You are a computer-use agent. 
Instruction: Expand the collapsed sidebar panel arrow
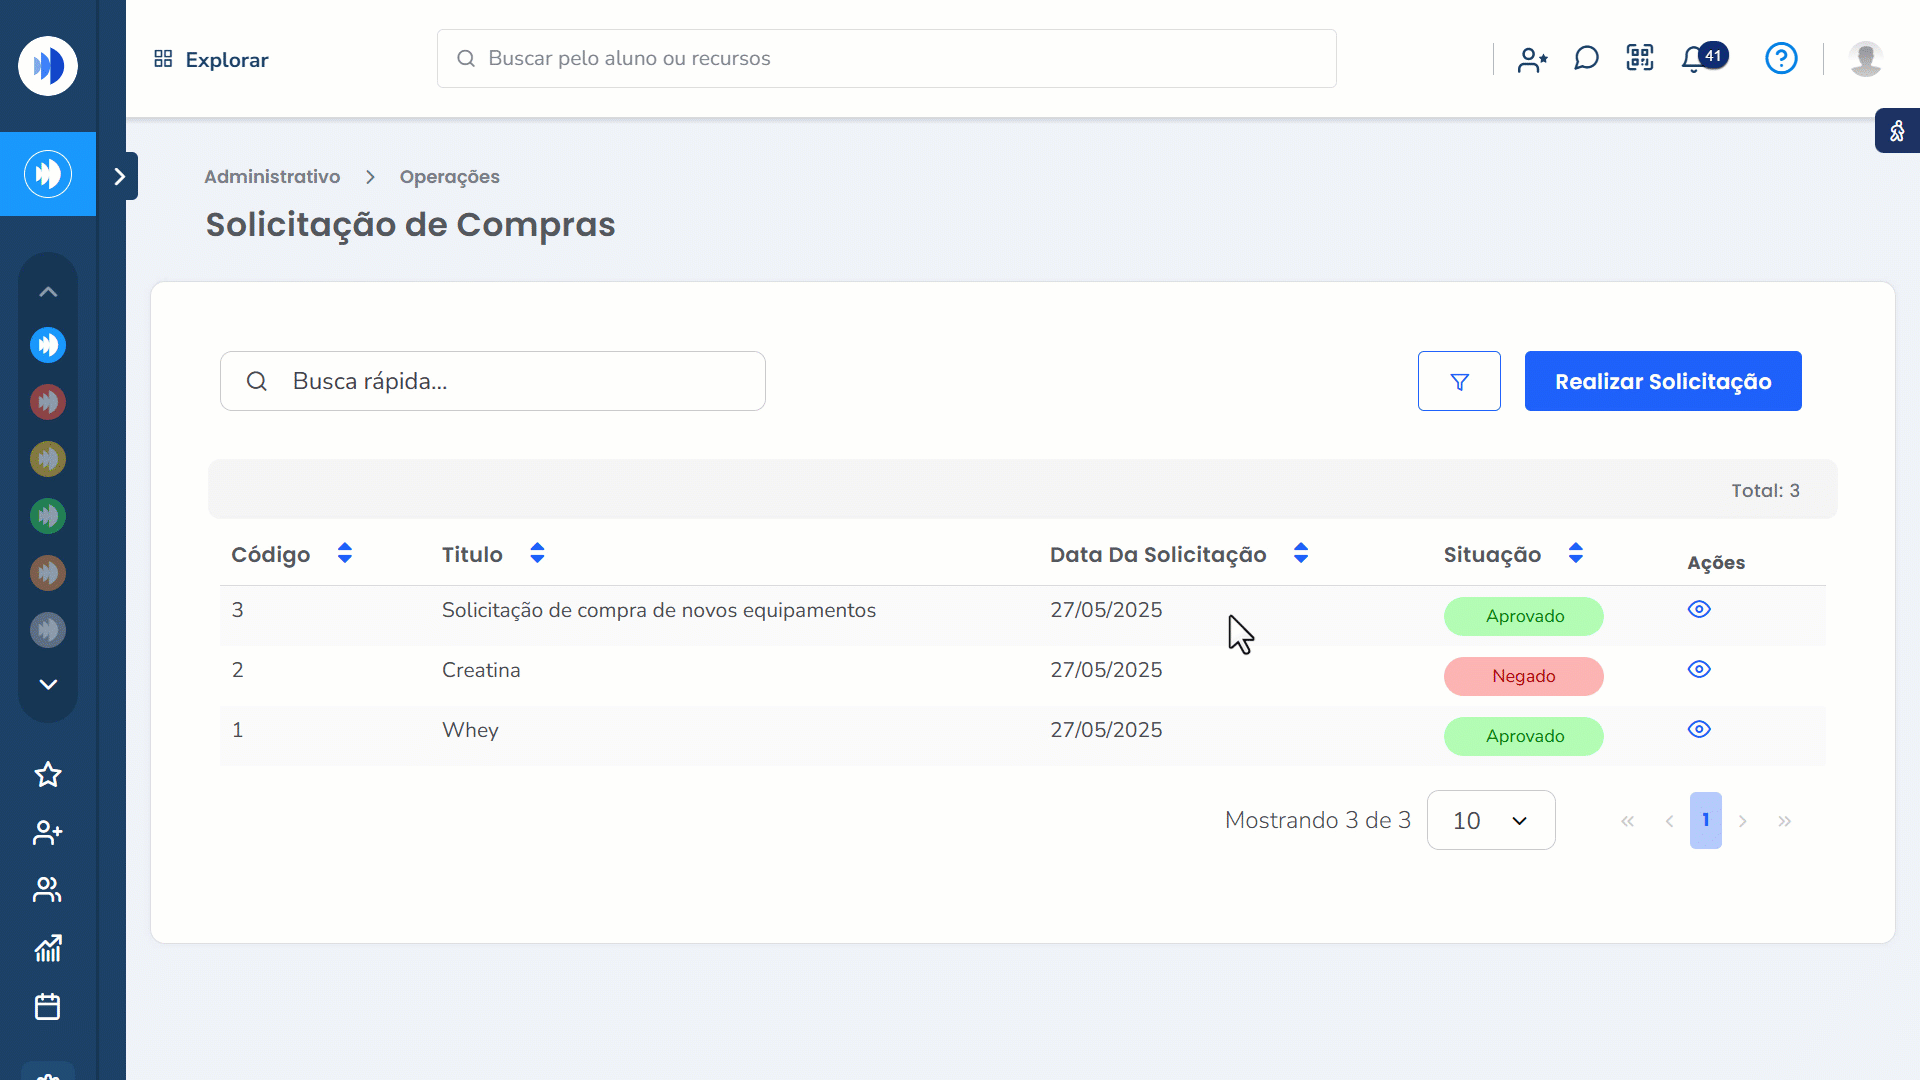point(120,177)
